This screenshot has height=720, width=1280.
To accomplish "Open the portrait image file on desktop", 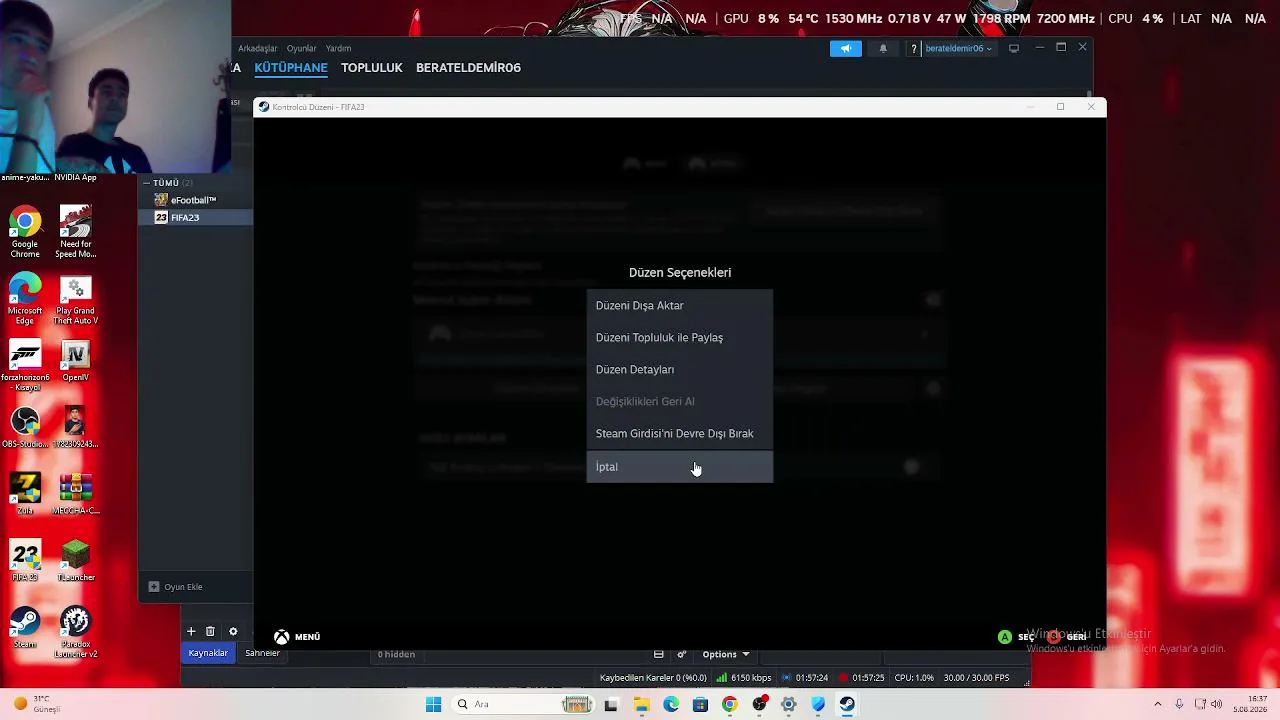I will coord(75,428).
